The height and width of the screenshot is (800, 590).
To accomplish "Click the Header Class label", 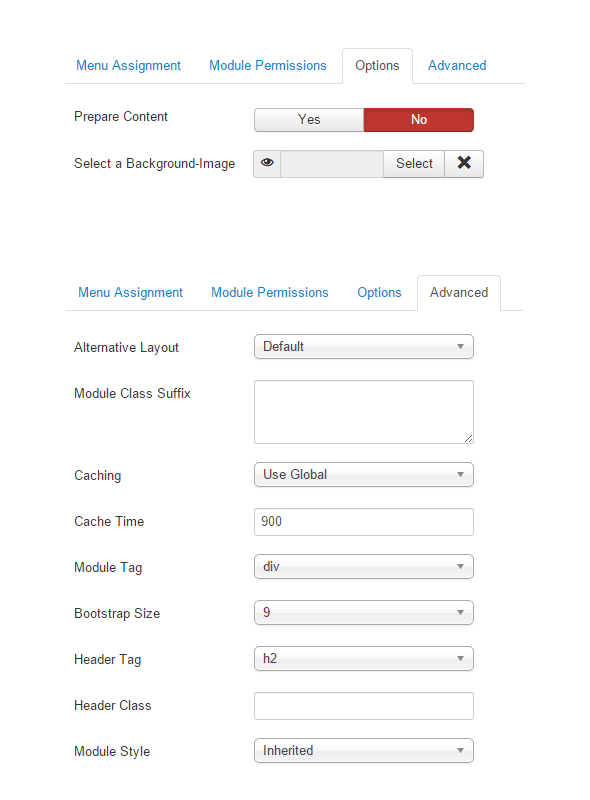I will [113, 706].
